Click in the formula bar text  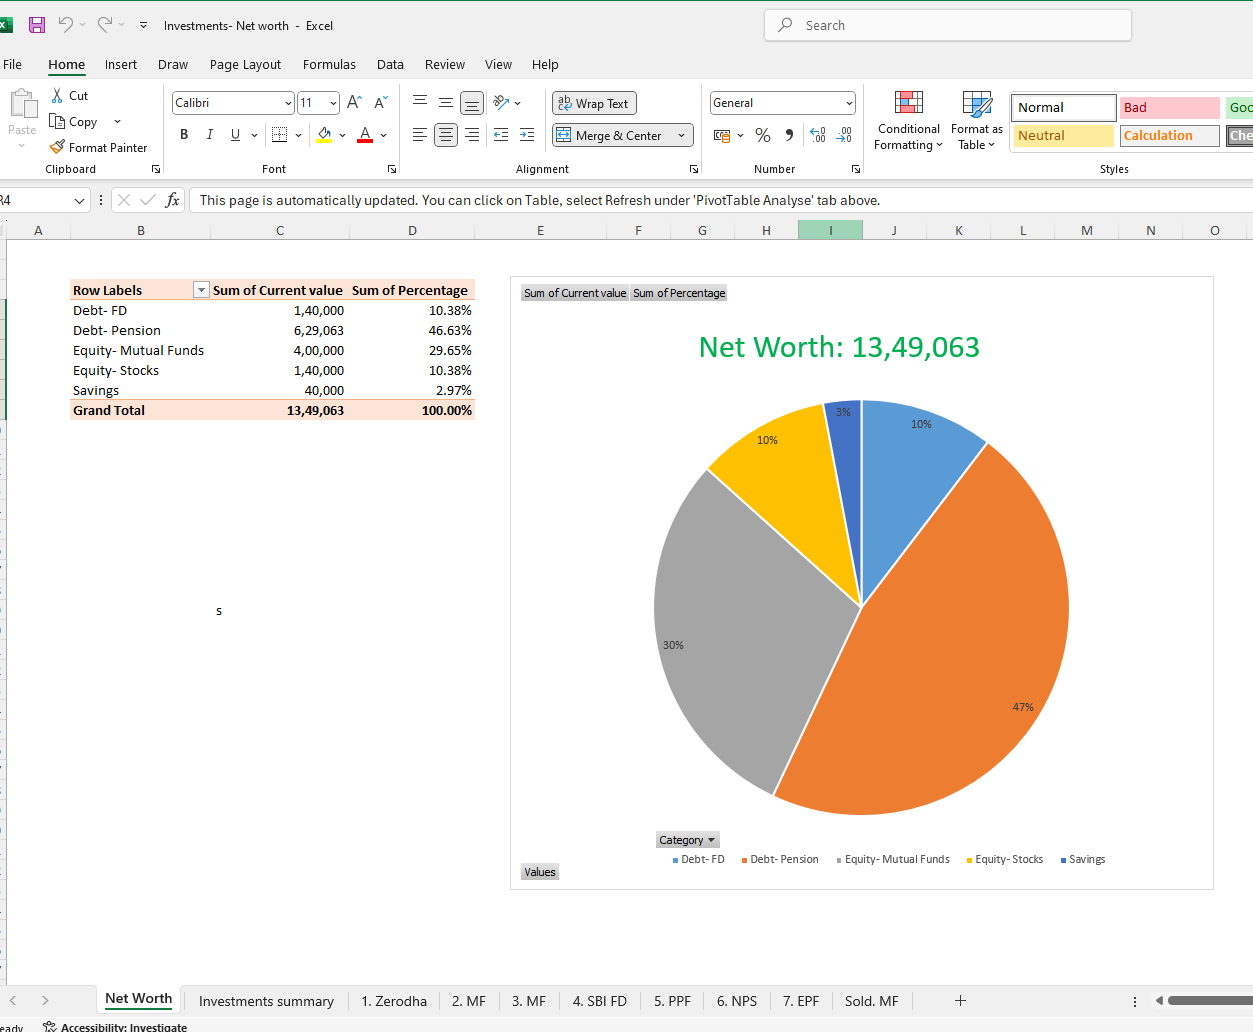[x=540, y=200]
